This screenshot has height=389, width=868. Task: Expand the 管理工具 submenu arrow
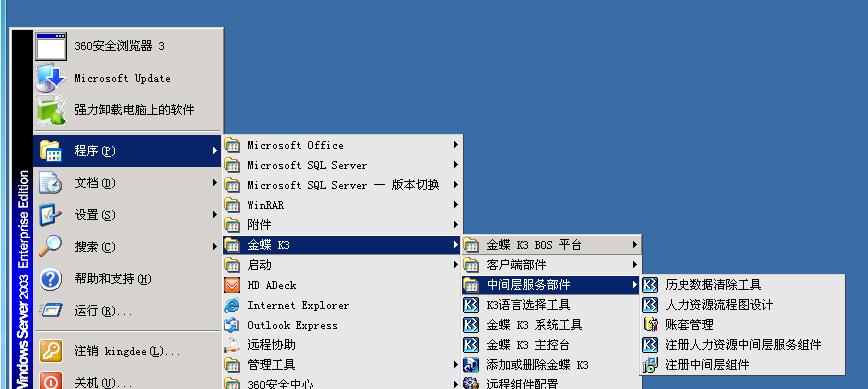pyautogui.click(x=455, y=364)
